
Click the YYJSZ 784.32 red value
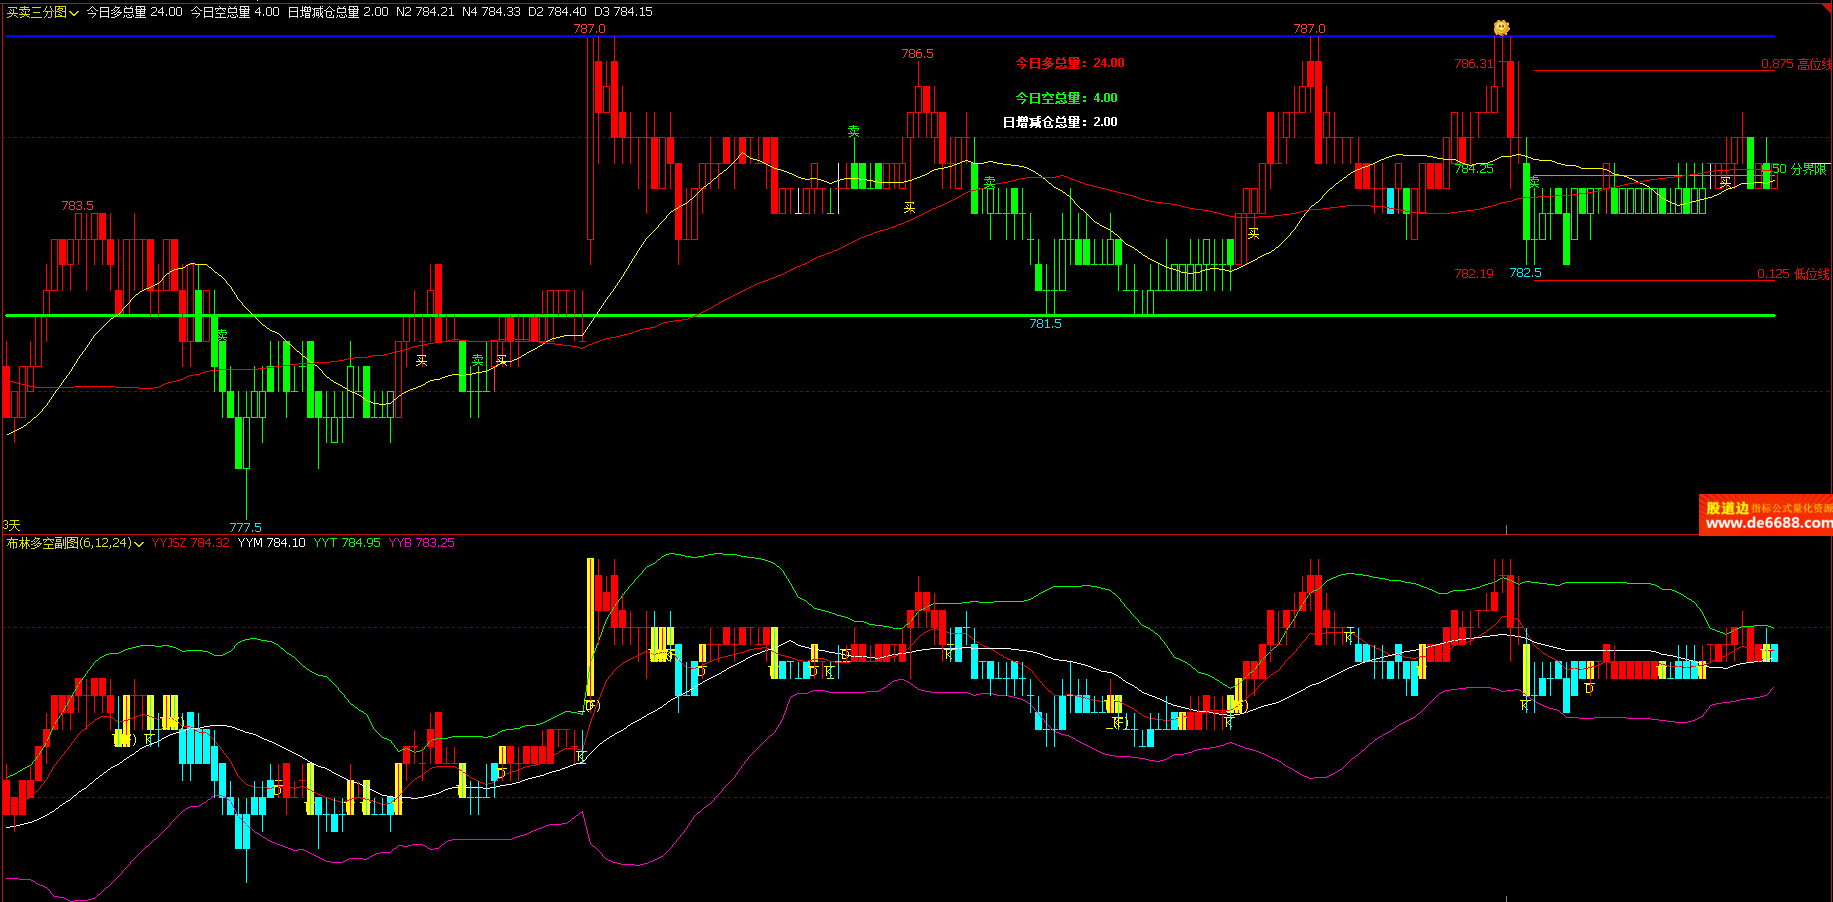tap(190, 543)
